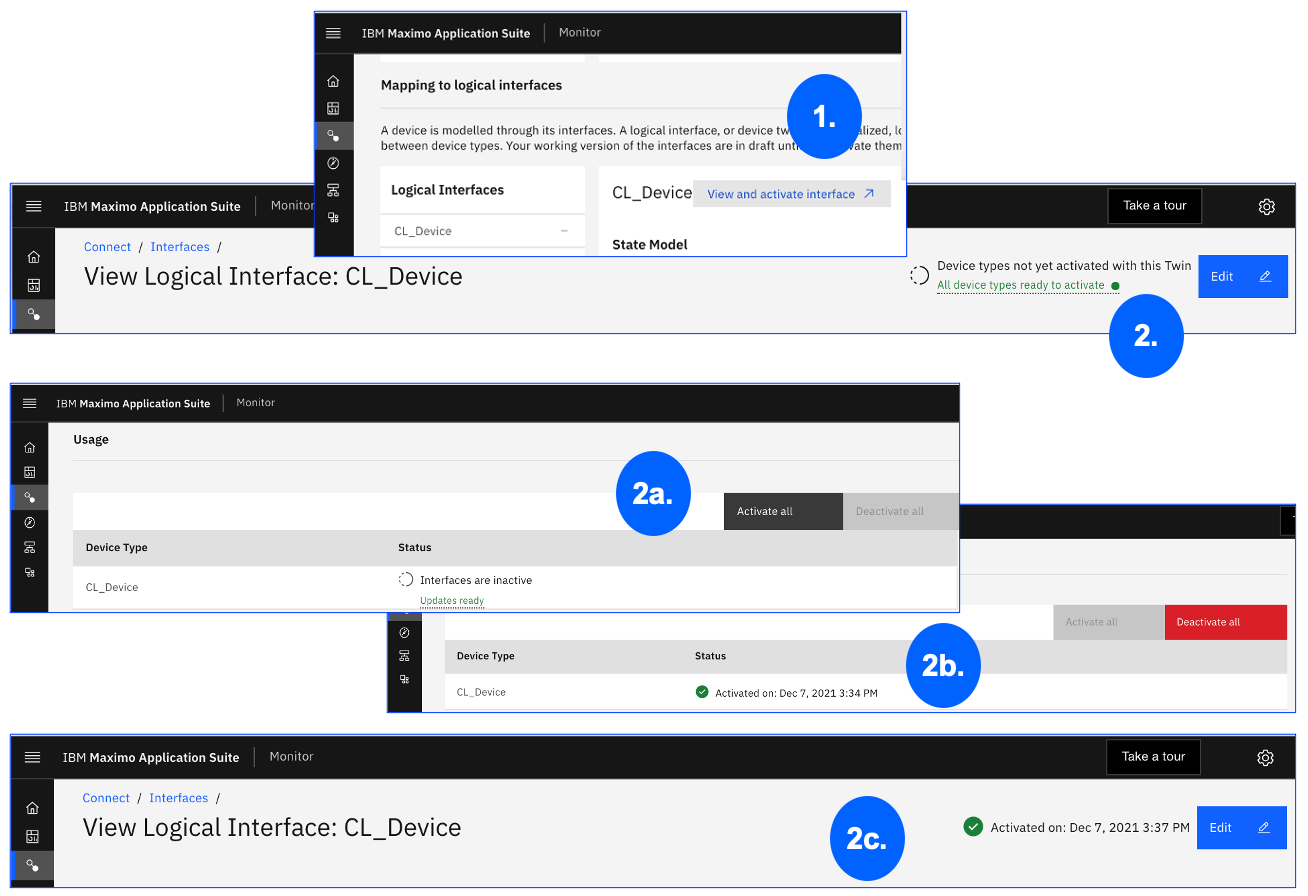Click Monitor in the Usage panel header

[256, 403]
